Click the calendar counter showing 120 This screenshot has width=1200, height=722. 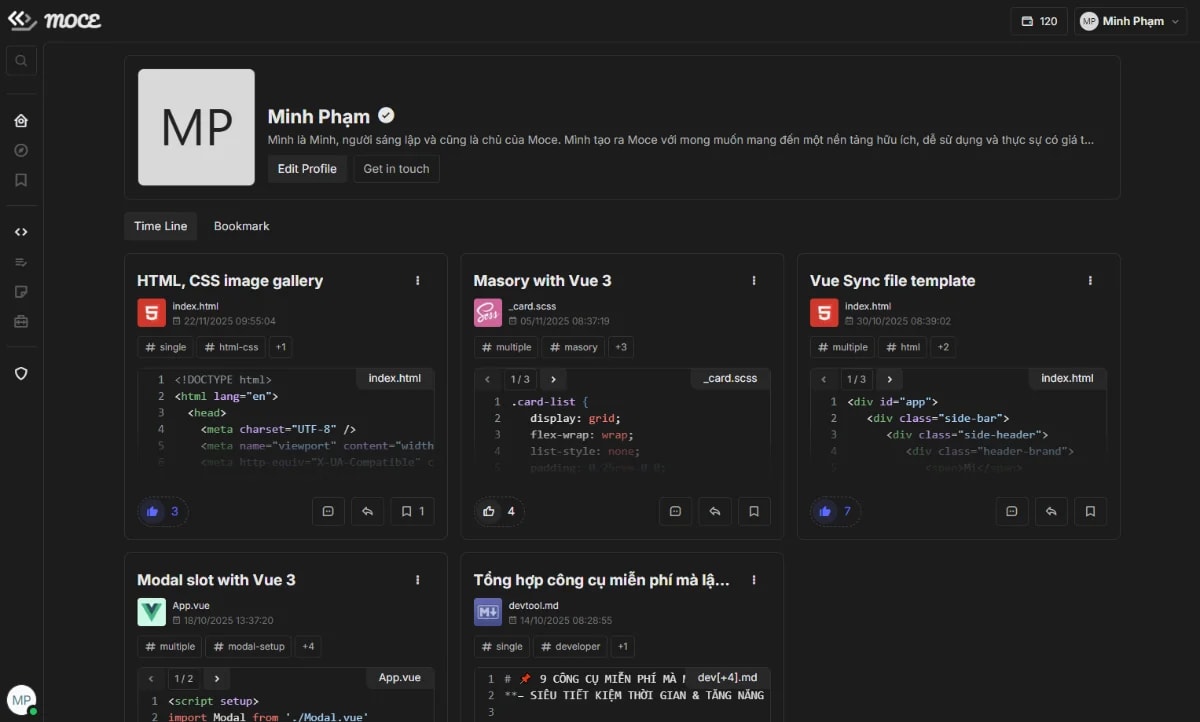[x=1039, y=20]
